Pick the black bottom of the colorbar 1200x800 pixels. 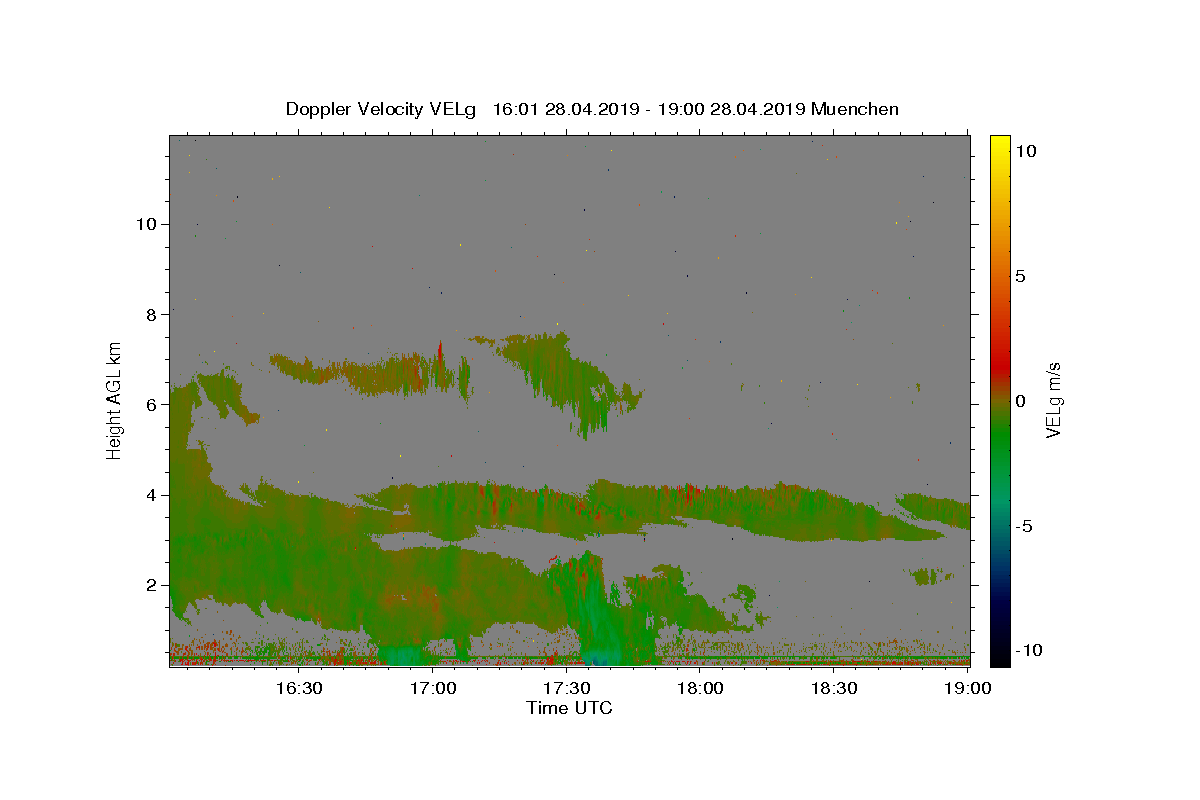[1000, 655]
